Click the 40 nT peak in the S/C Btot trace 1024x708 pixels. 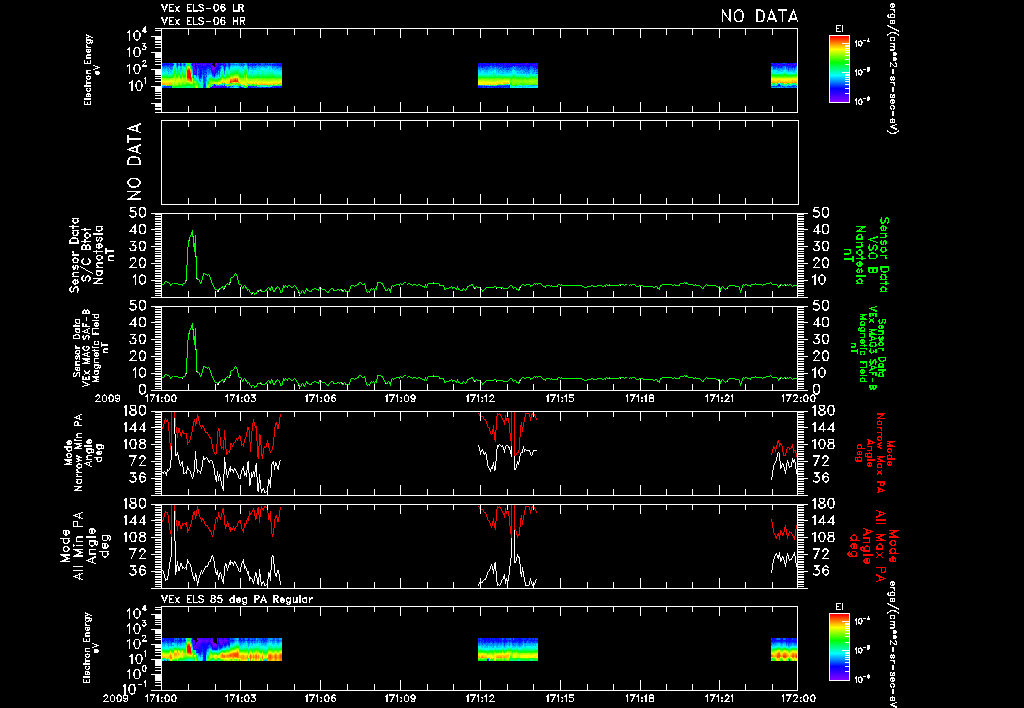192,232
